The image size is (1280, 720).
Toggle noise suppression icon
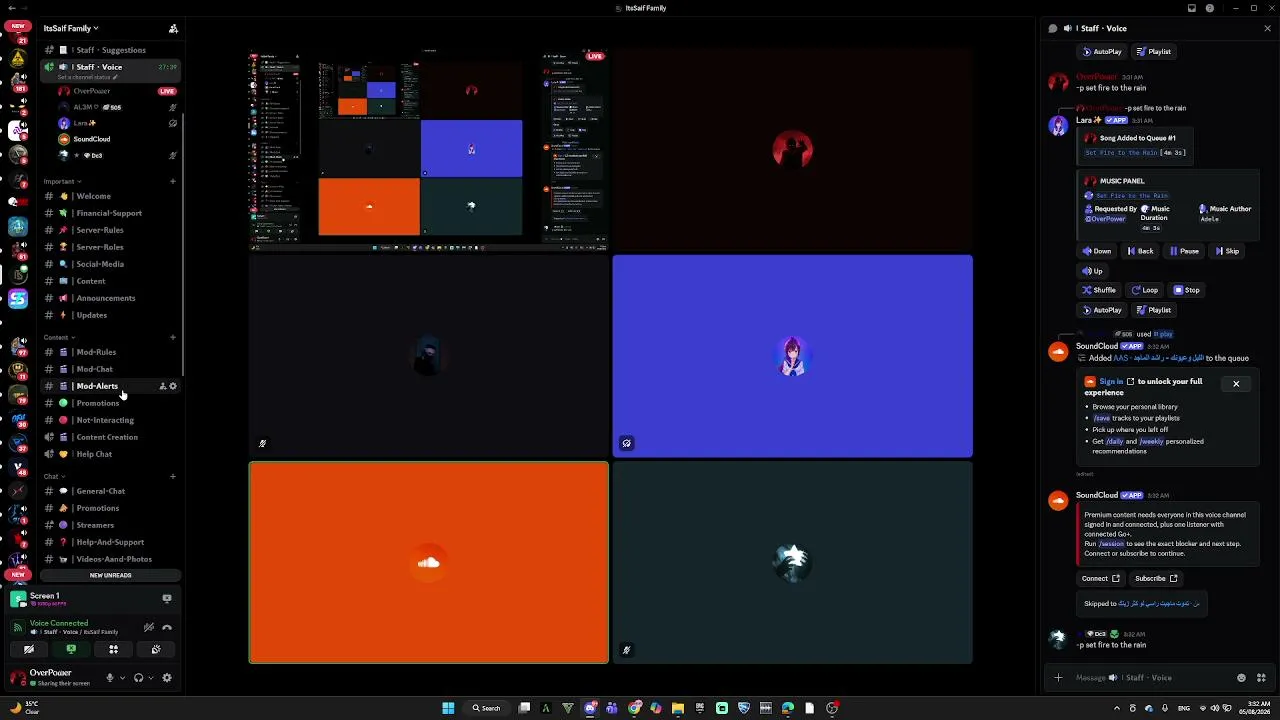click(x=149, y=628)
